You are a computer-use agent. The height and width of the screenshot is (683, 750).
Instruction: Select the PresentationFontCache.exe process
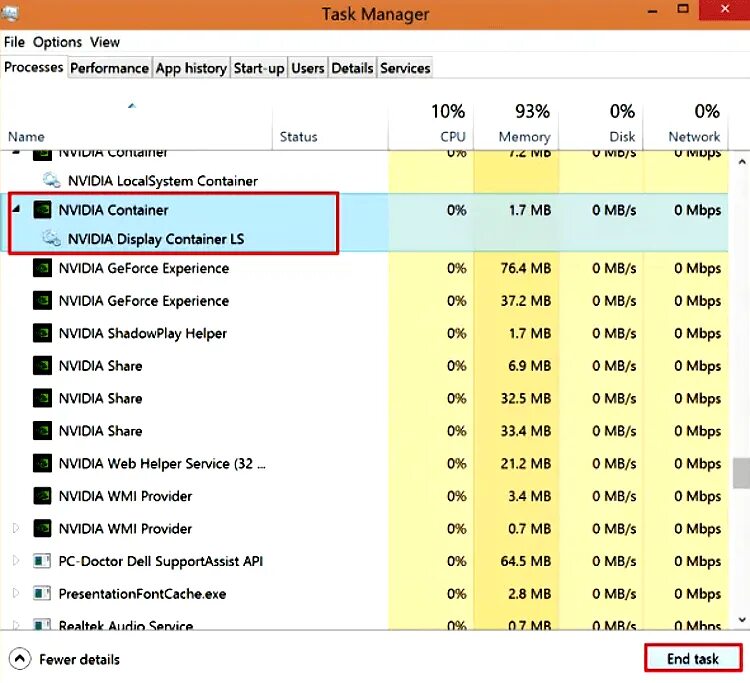click(x=364, y=594)
